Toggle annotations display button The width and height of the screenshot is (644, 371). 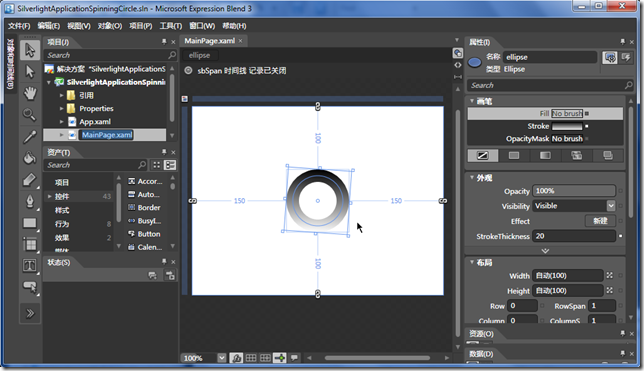[x=294, y=358]
